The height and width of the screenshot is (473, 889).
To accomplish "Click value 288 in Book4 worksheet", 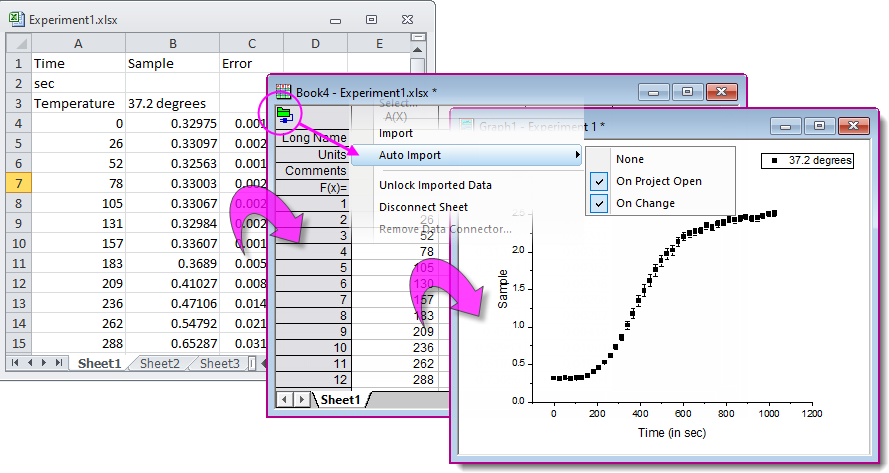I will [423, 380].
